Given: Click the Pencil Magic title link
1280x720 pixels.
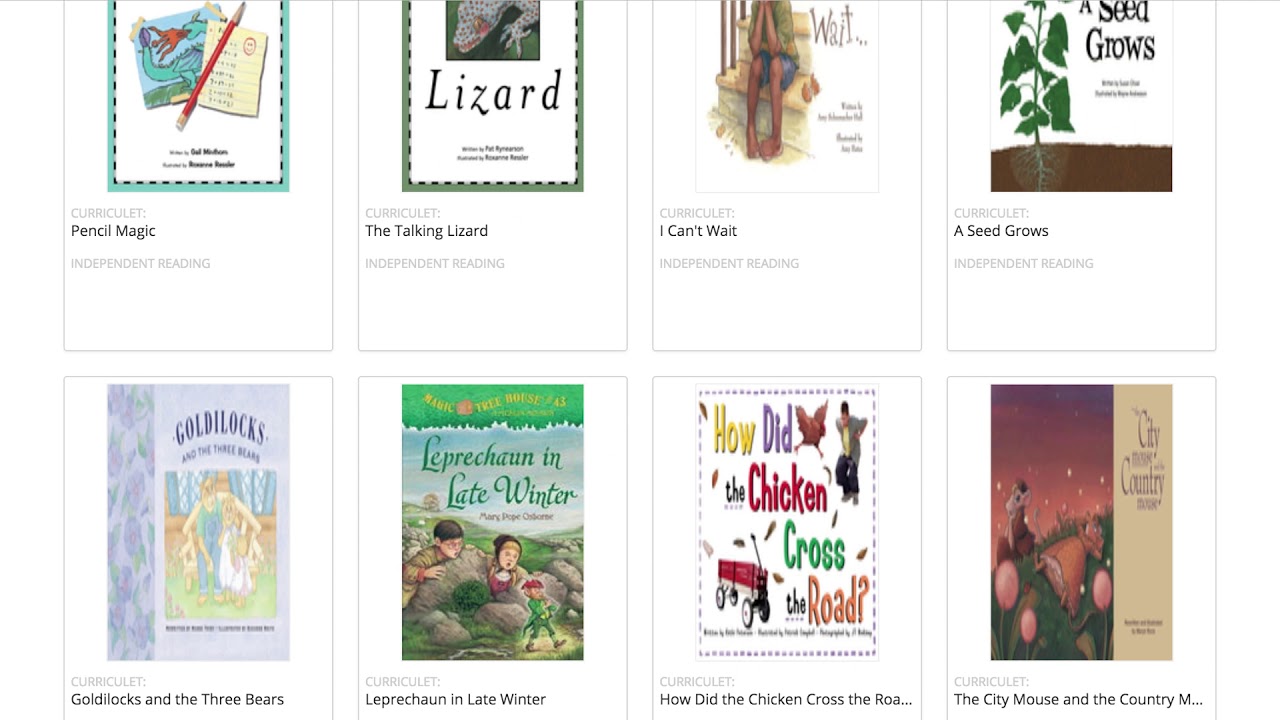Looking at the screenshot, I should pos(113,231).
